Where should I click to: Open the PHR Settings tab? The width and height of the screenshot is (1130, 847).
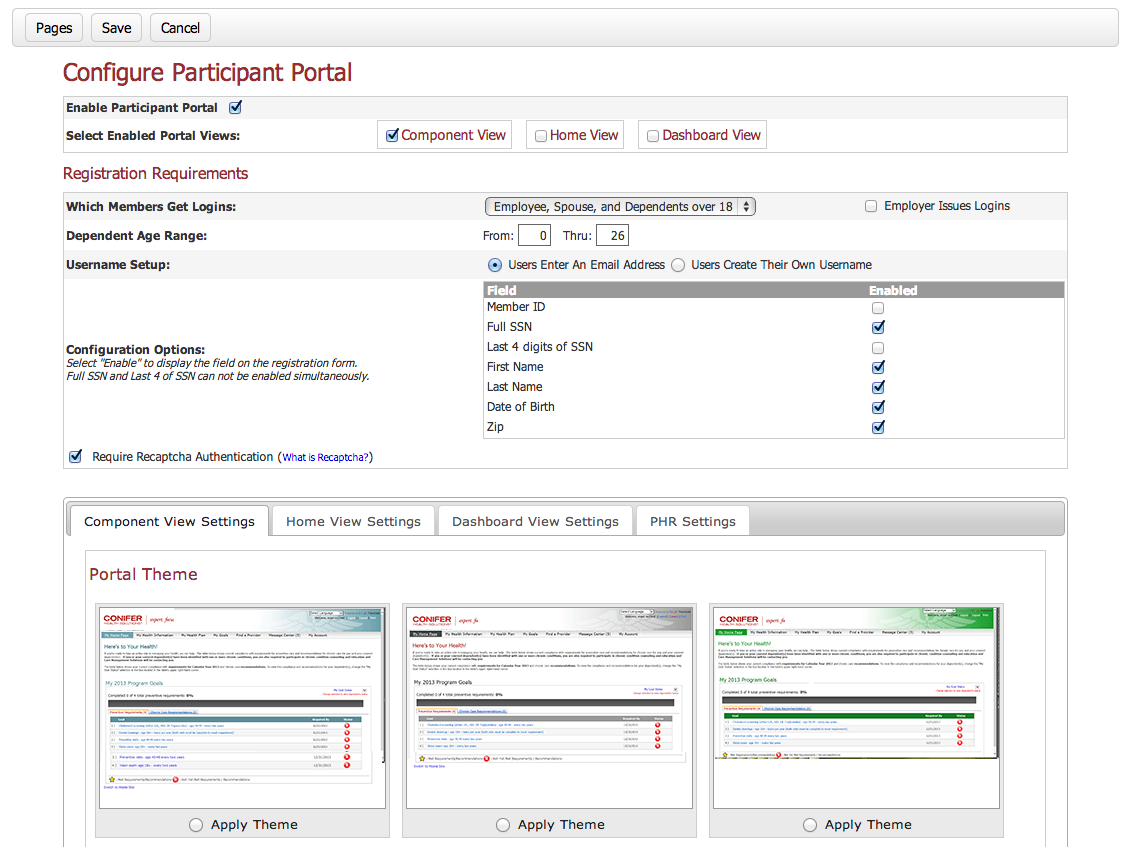693,521
